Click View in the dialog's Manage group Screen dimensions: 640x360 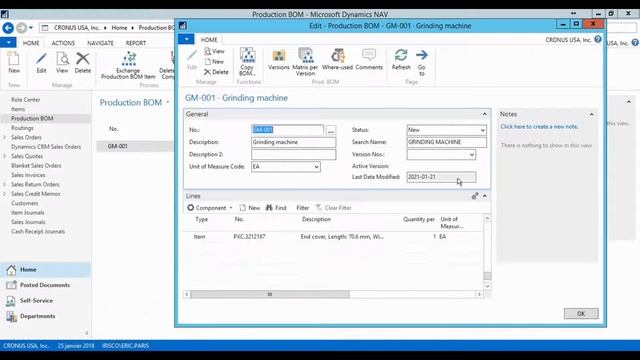214,51
